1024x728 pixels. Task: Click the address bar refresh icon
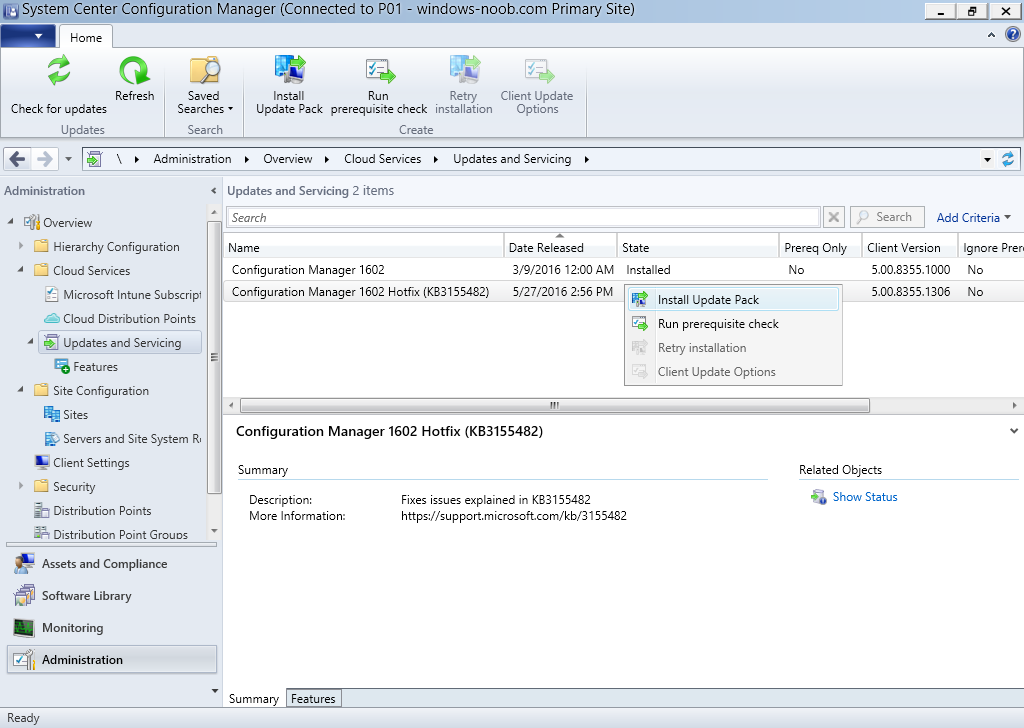(x=1008, y=159)
